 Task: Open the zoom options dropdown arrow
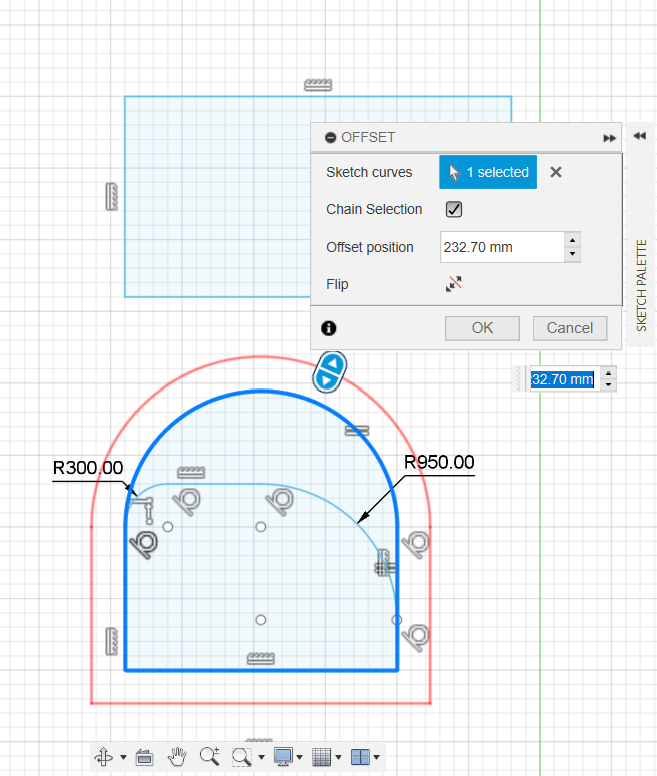[x=261, y=757]
